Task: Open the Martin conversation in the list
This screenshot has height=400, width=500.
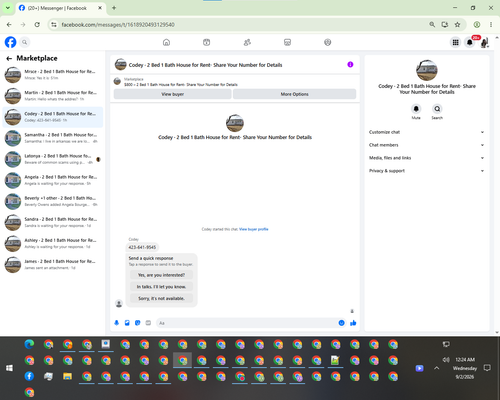Action: [53, 96]
